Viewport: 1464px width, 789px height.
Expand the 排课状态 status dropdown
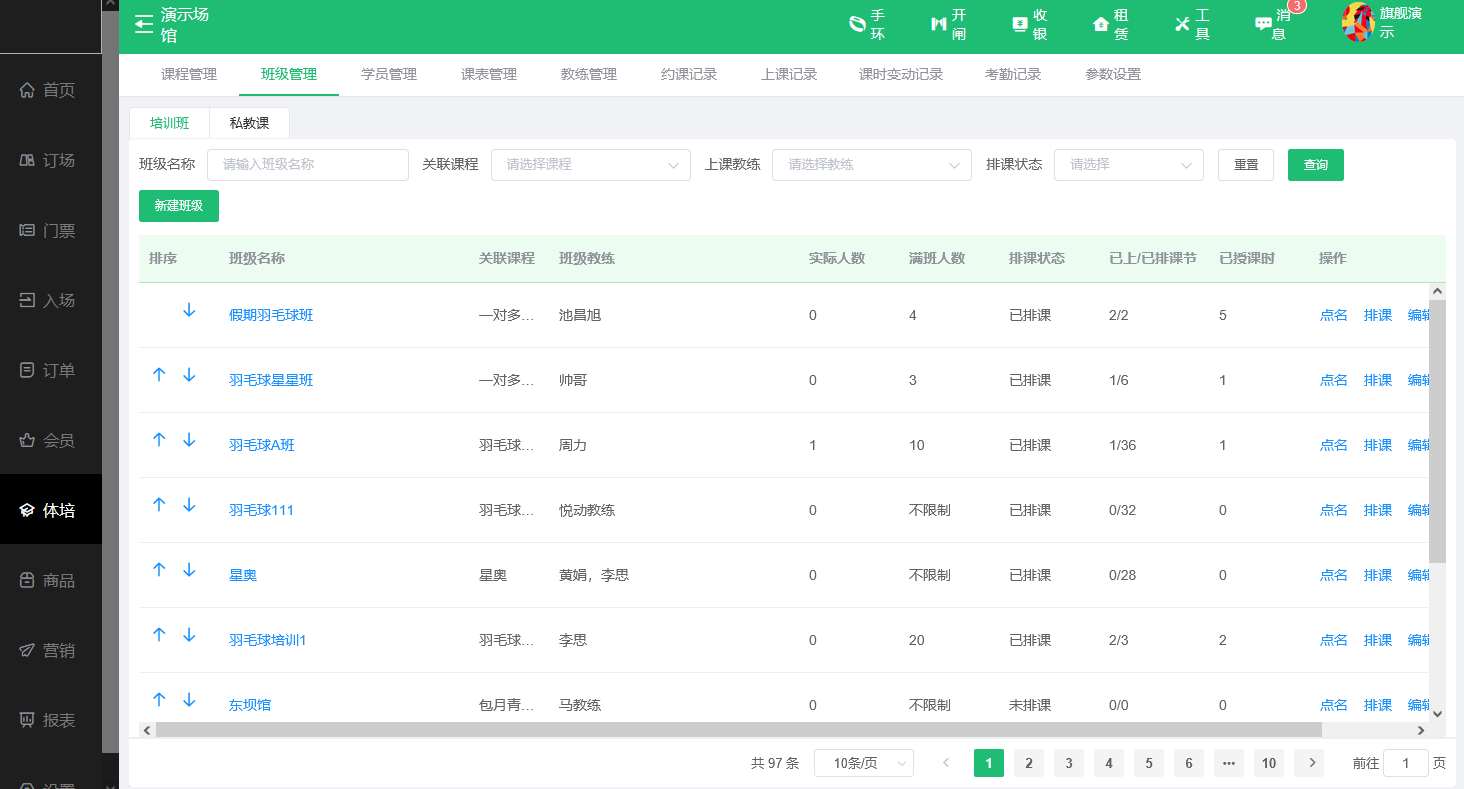(x=1128, y=165)
